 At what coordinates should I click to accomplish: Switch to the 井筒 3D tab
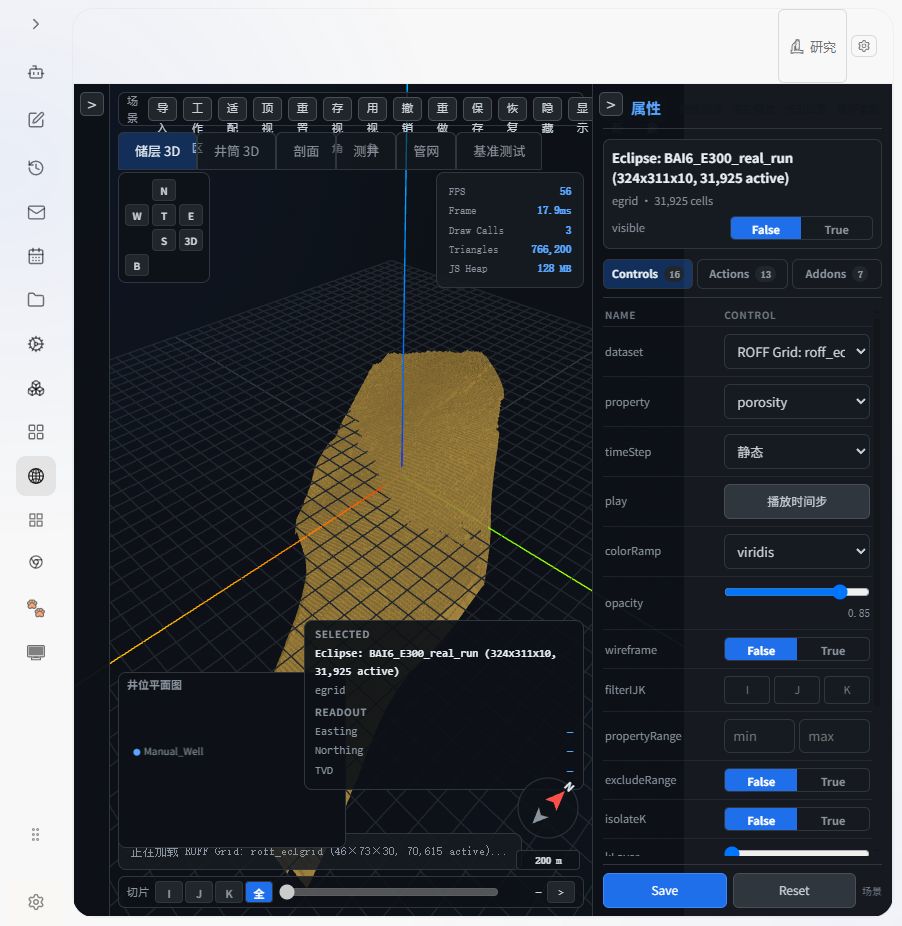(236, 151)
